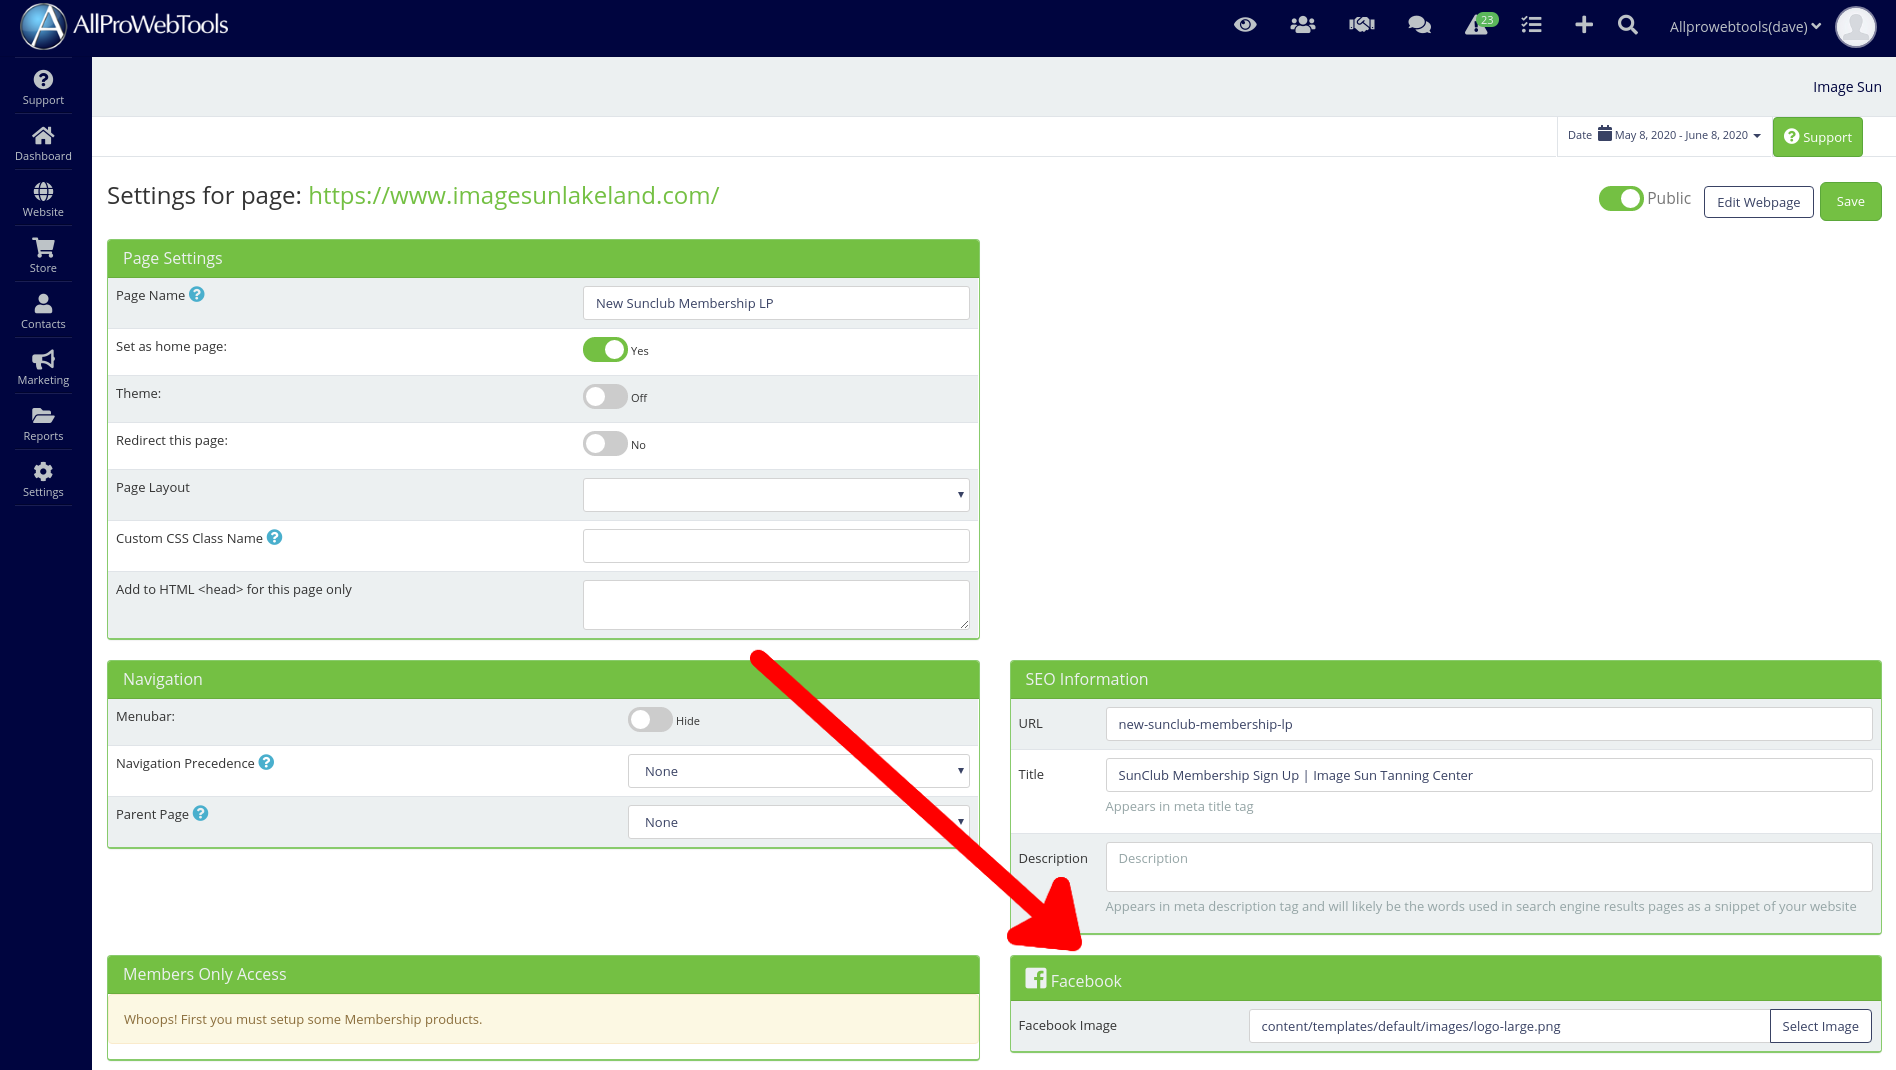
Task: Open the imagesunlakeland.com page link
Action: (x=513, y=195)
